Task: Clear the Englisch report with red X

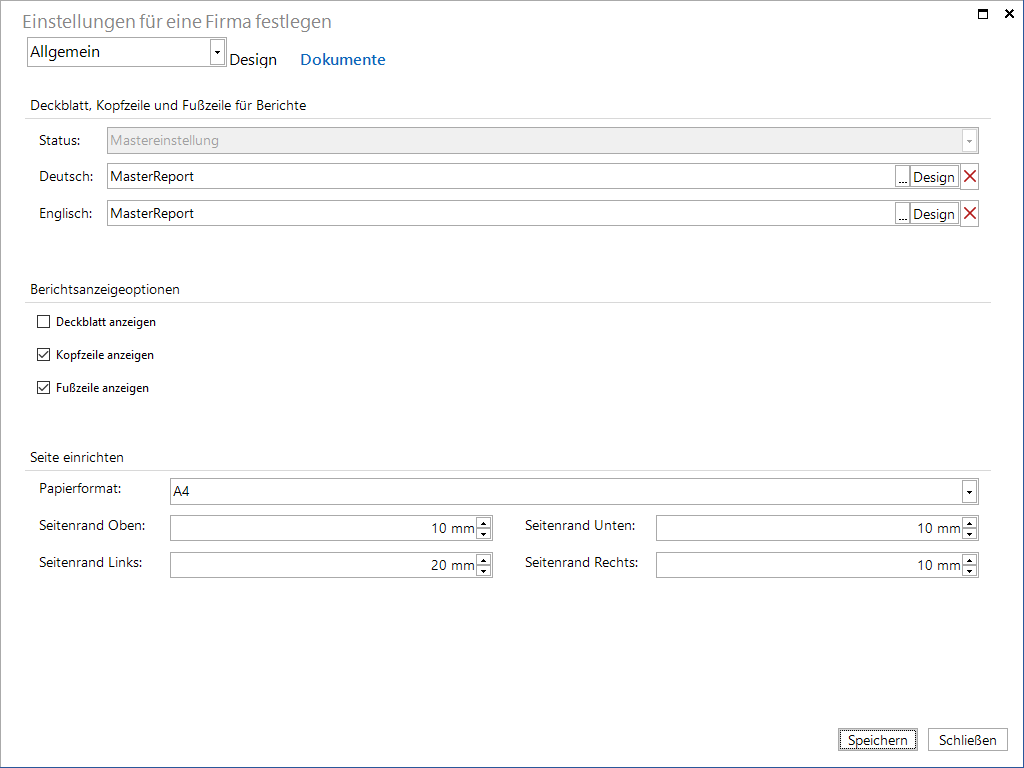Action: tap(970, 214)
